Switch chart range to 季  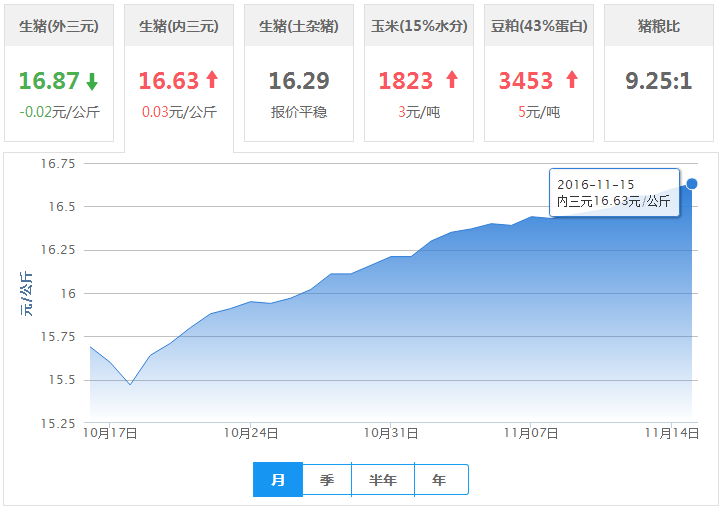327,480
